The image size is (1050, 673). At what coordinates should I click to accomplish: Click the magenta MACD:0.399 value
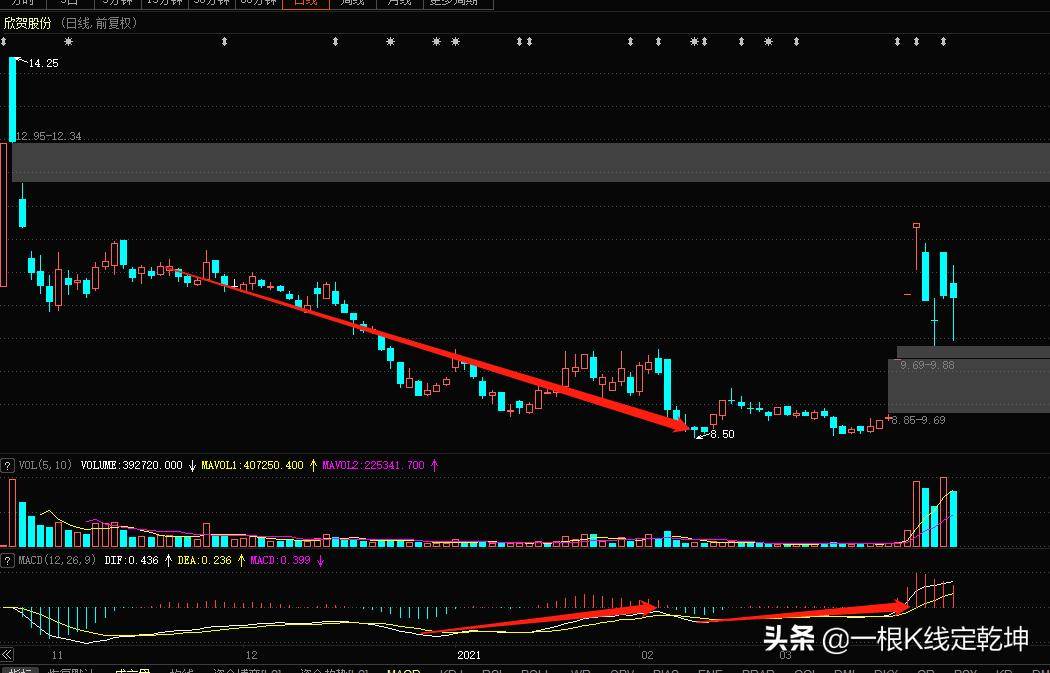point(280,560)
